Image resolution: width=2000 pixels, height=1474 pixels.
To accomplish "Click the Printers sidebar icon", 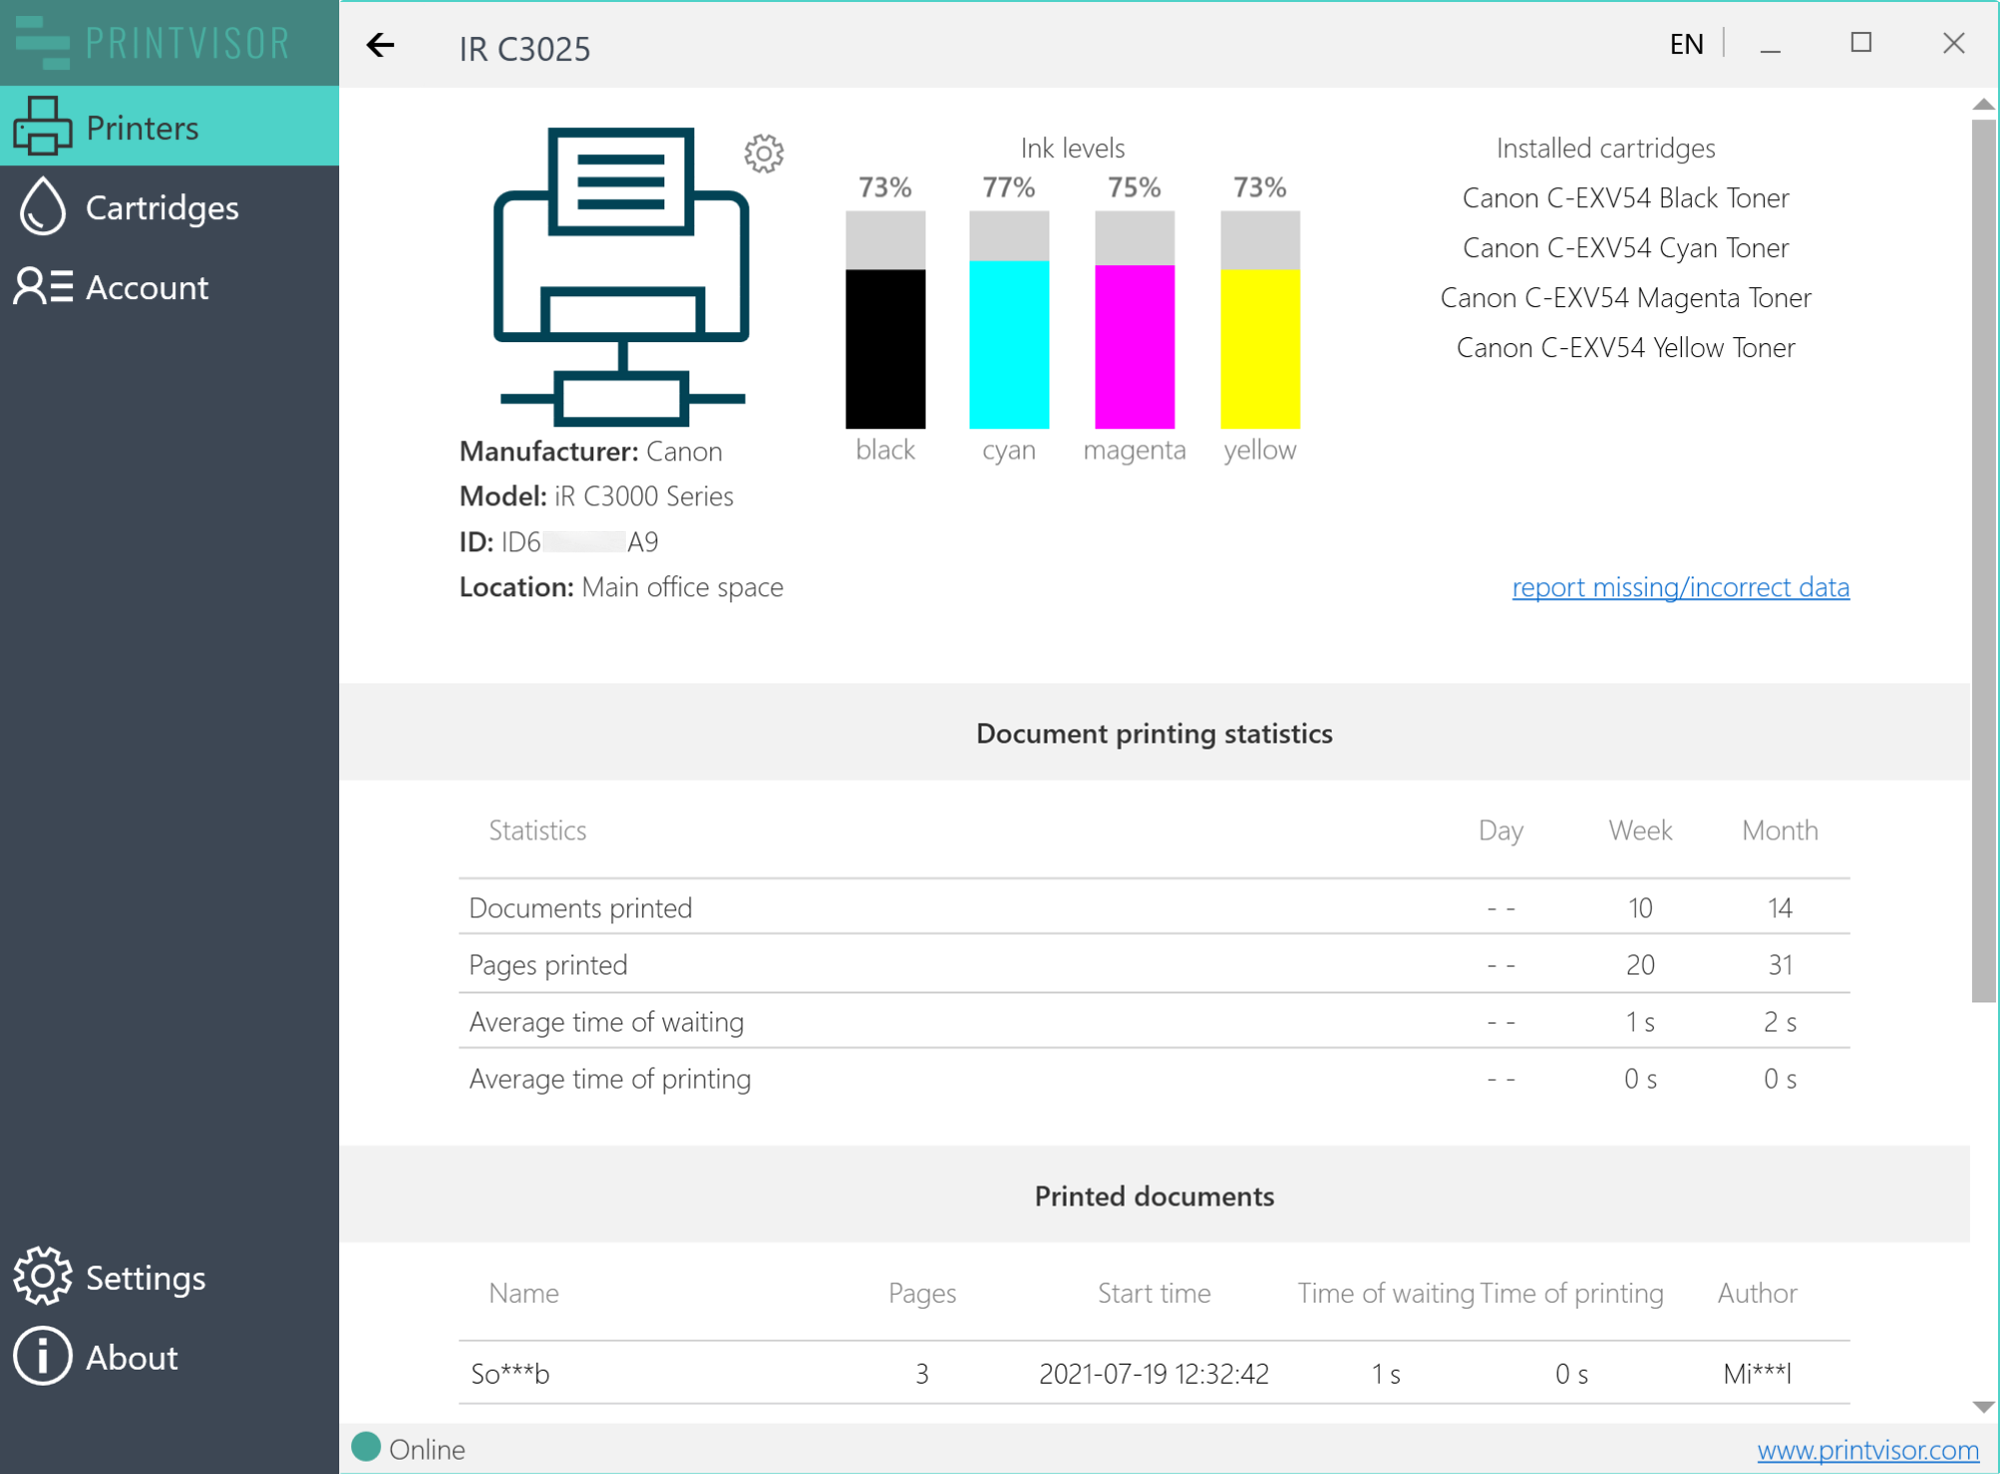I will point(42,127).
